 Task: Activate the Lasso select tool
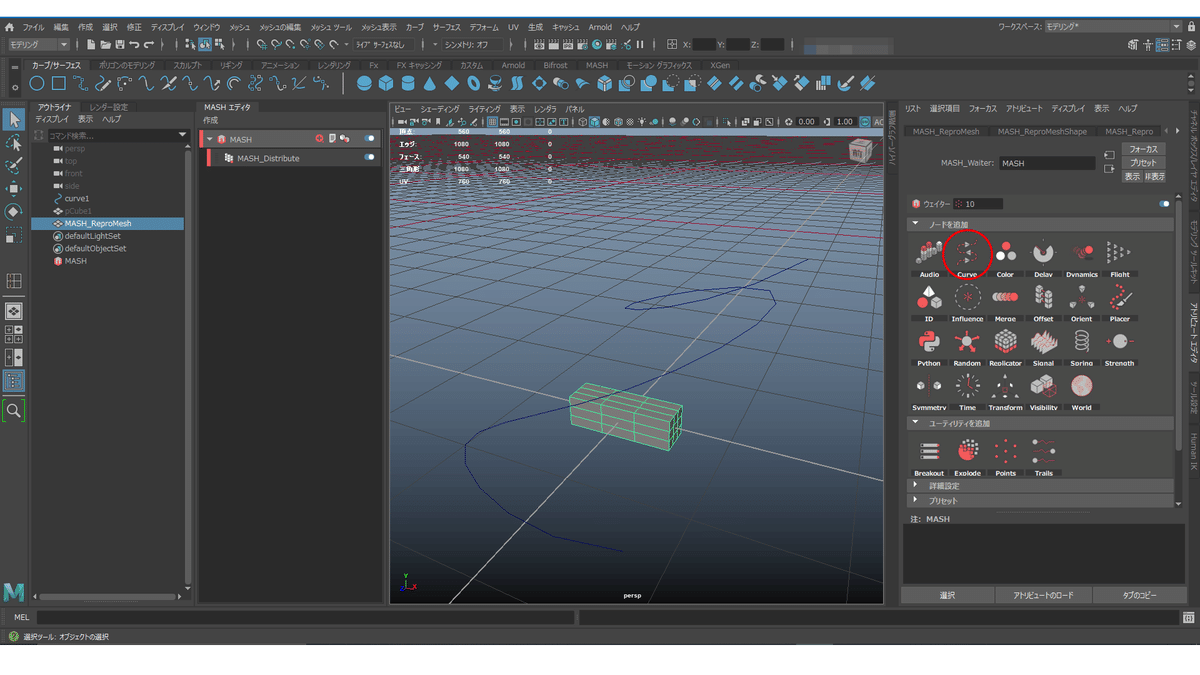tap(14, 143)
